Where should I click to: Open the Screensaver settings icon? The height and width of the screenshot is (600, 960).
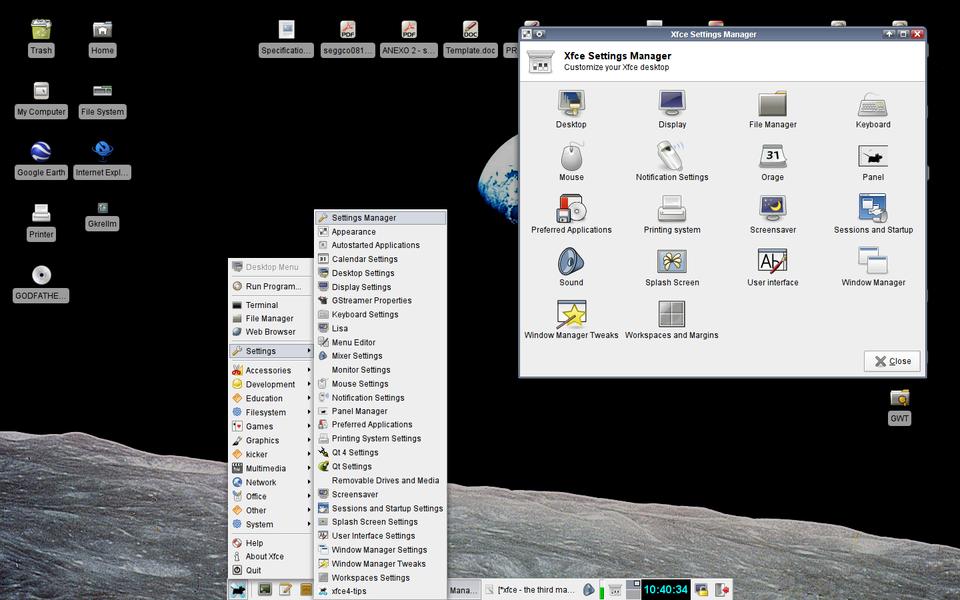coord(772,210)
